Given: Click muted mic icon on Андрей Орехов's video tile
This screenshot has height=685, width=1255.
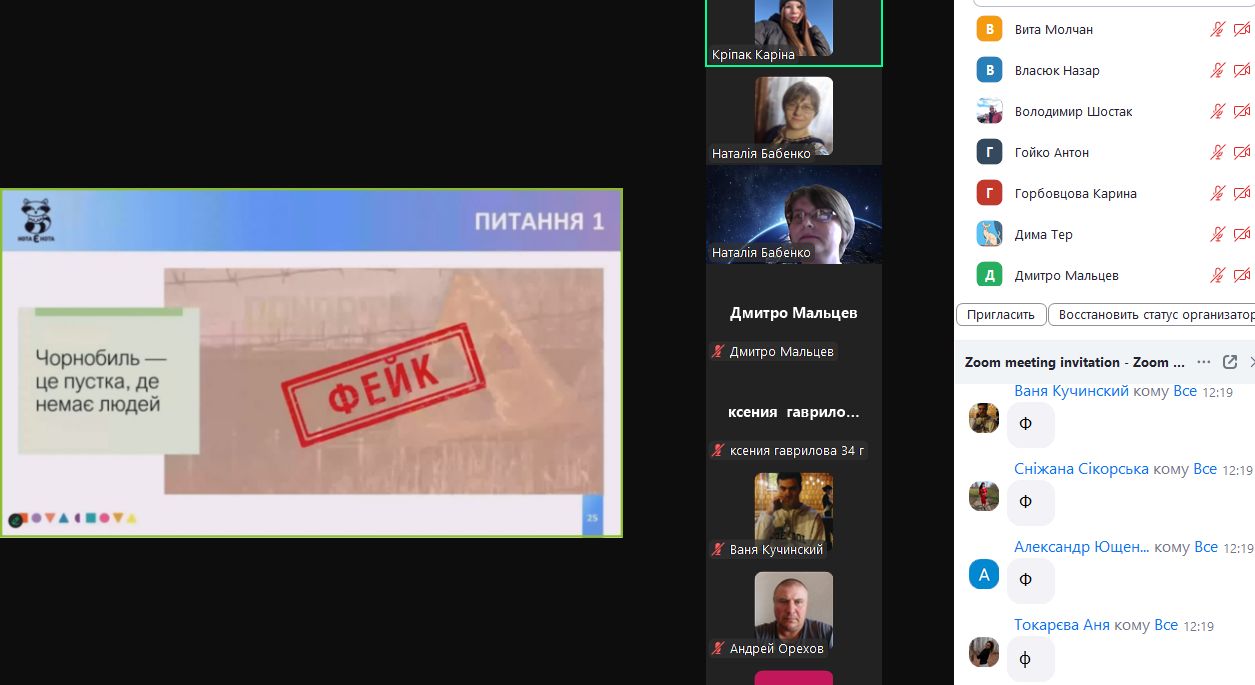Looking at the screenshot, I should 717,648.
